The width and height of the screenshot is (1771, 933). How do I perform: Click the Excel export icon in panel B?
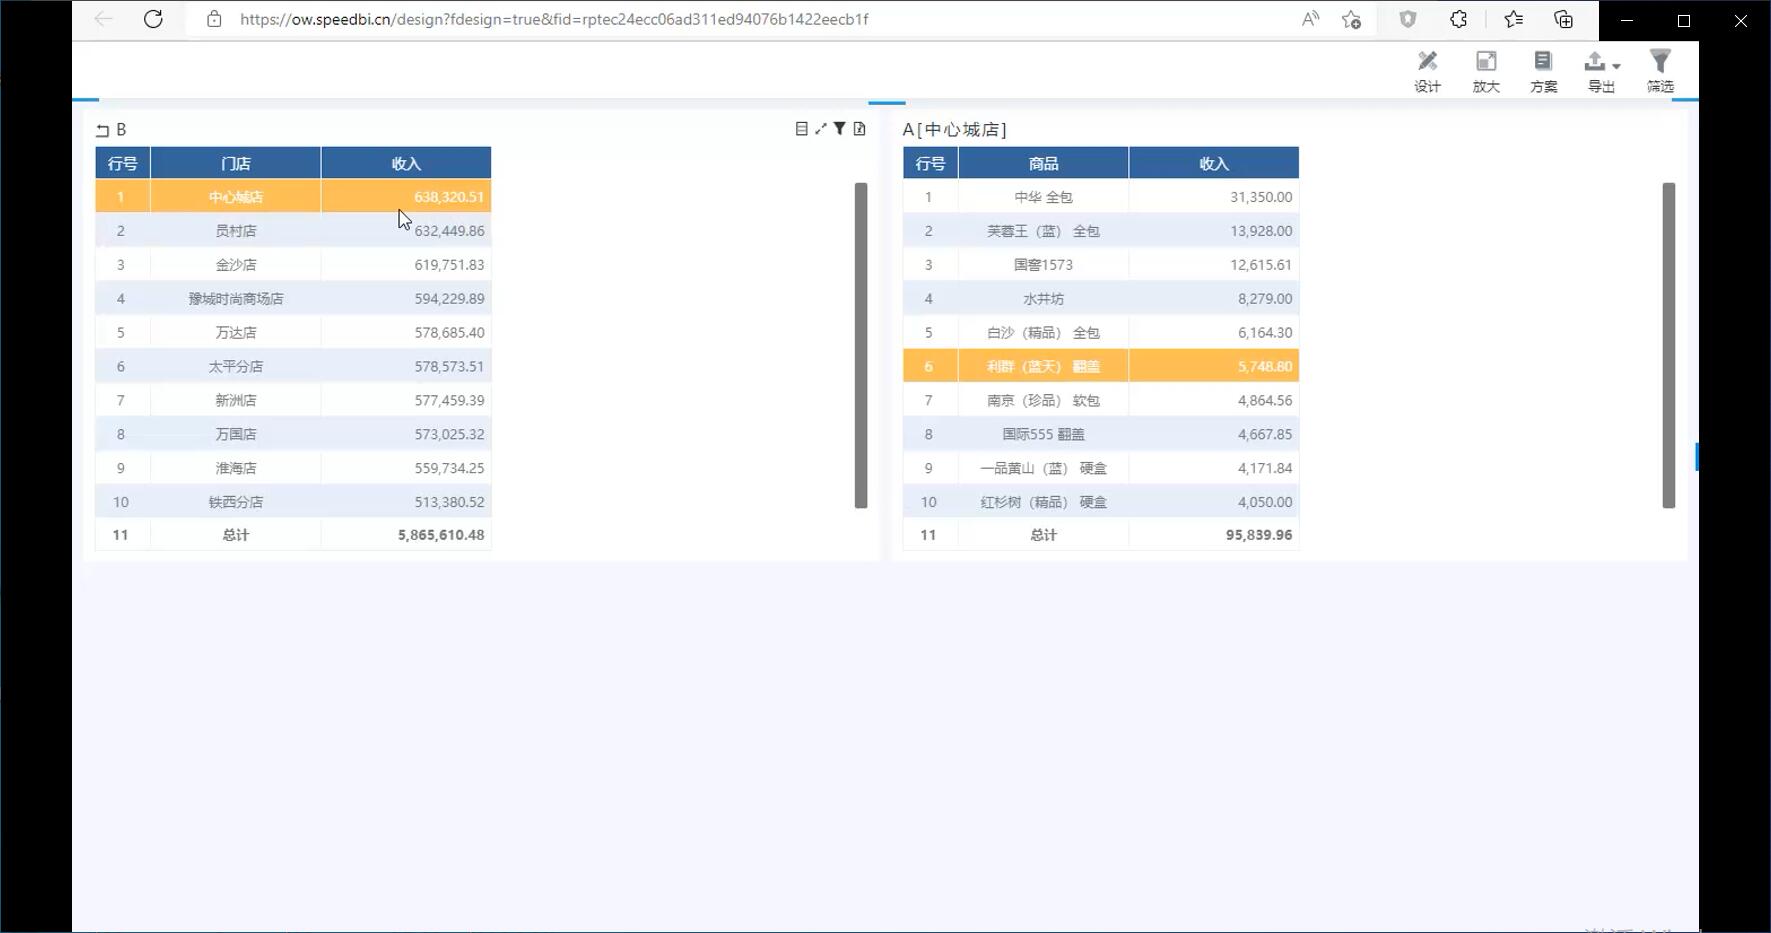[859, 129]
